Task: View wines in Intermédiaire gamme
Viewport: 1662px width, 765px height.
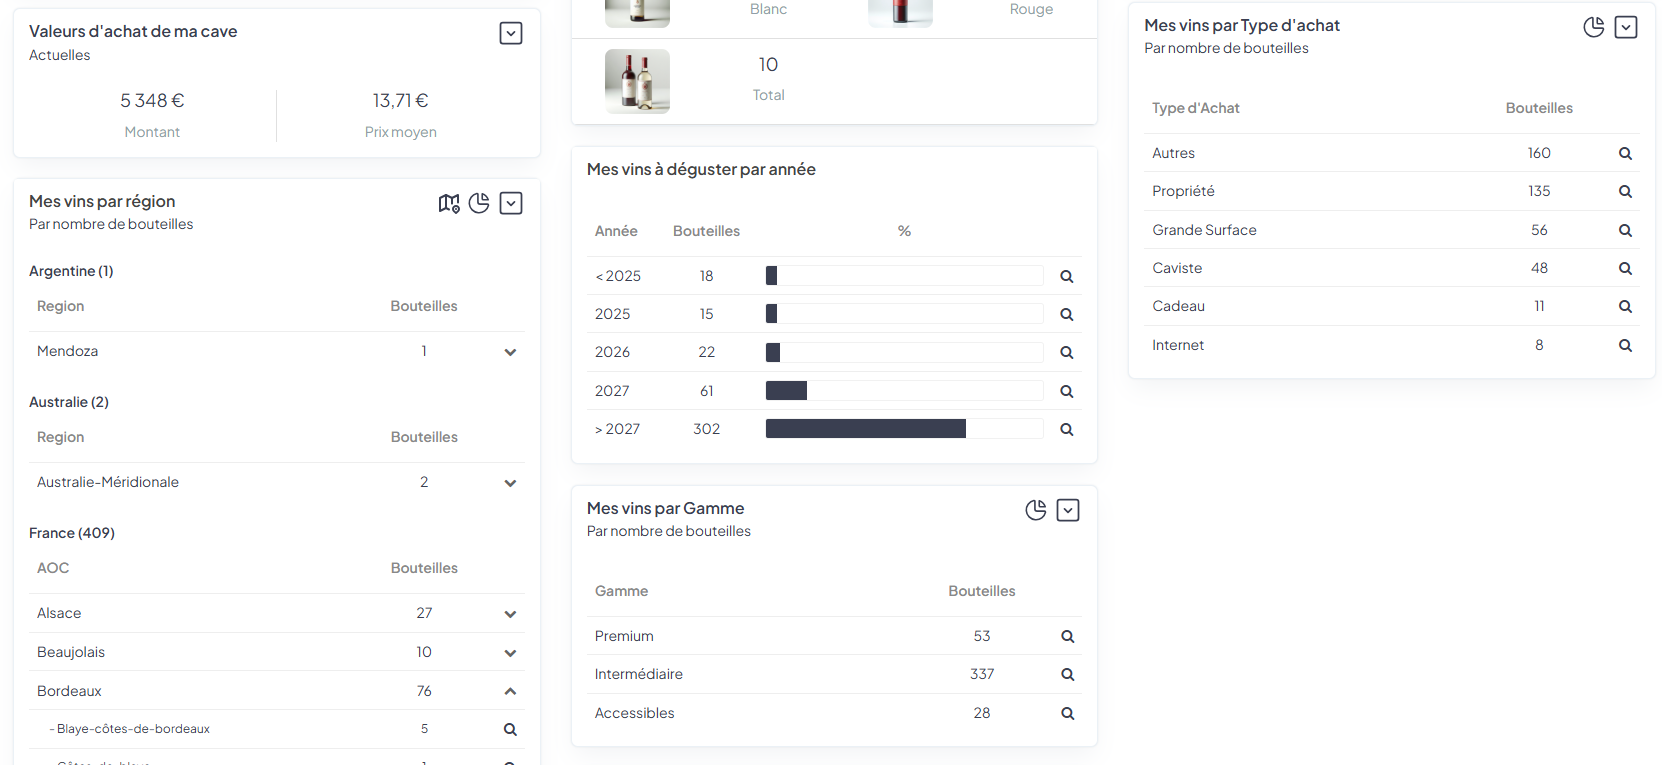Action: click(1067, 675)
